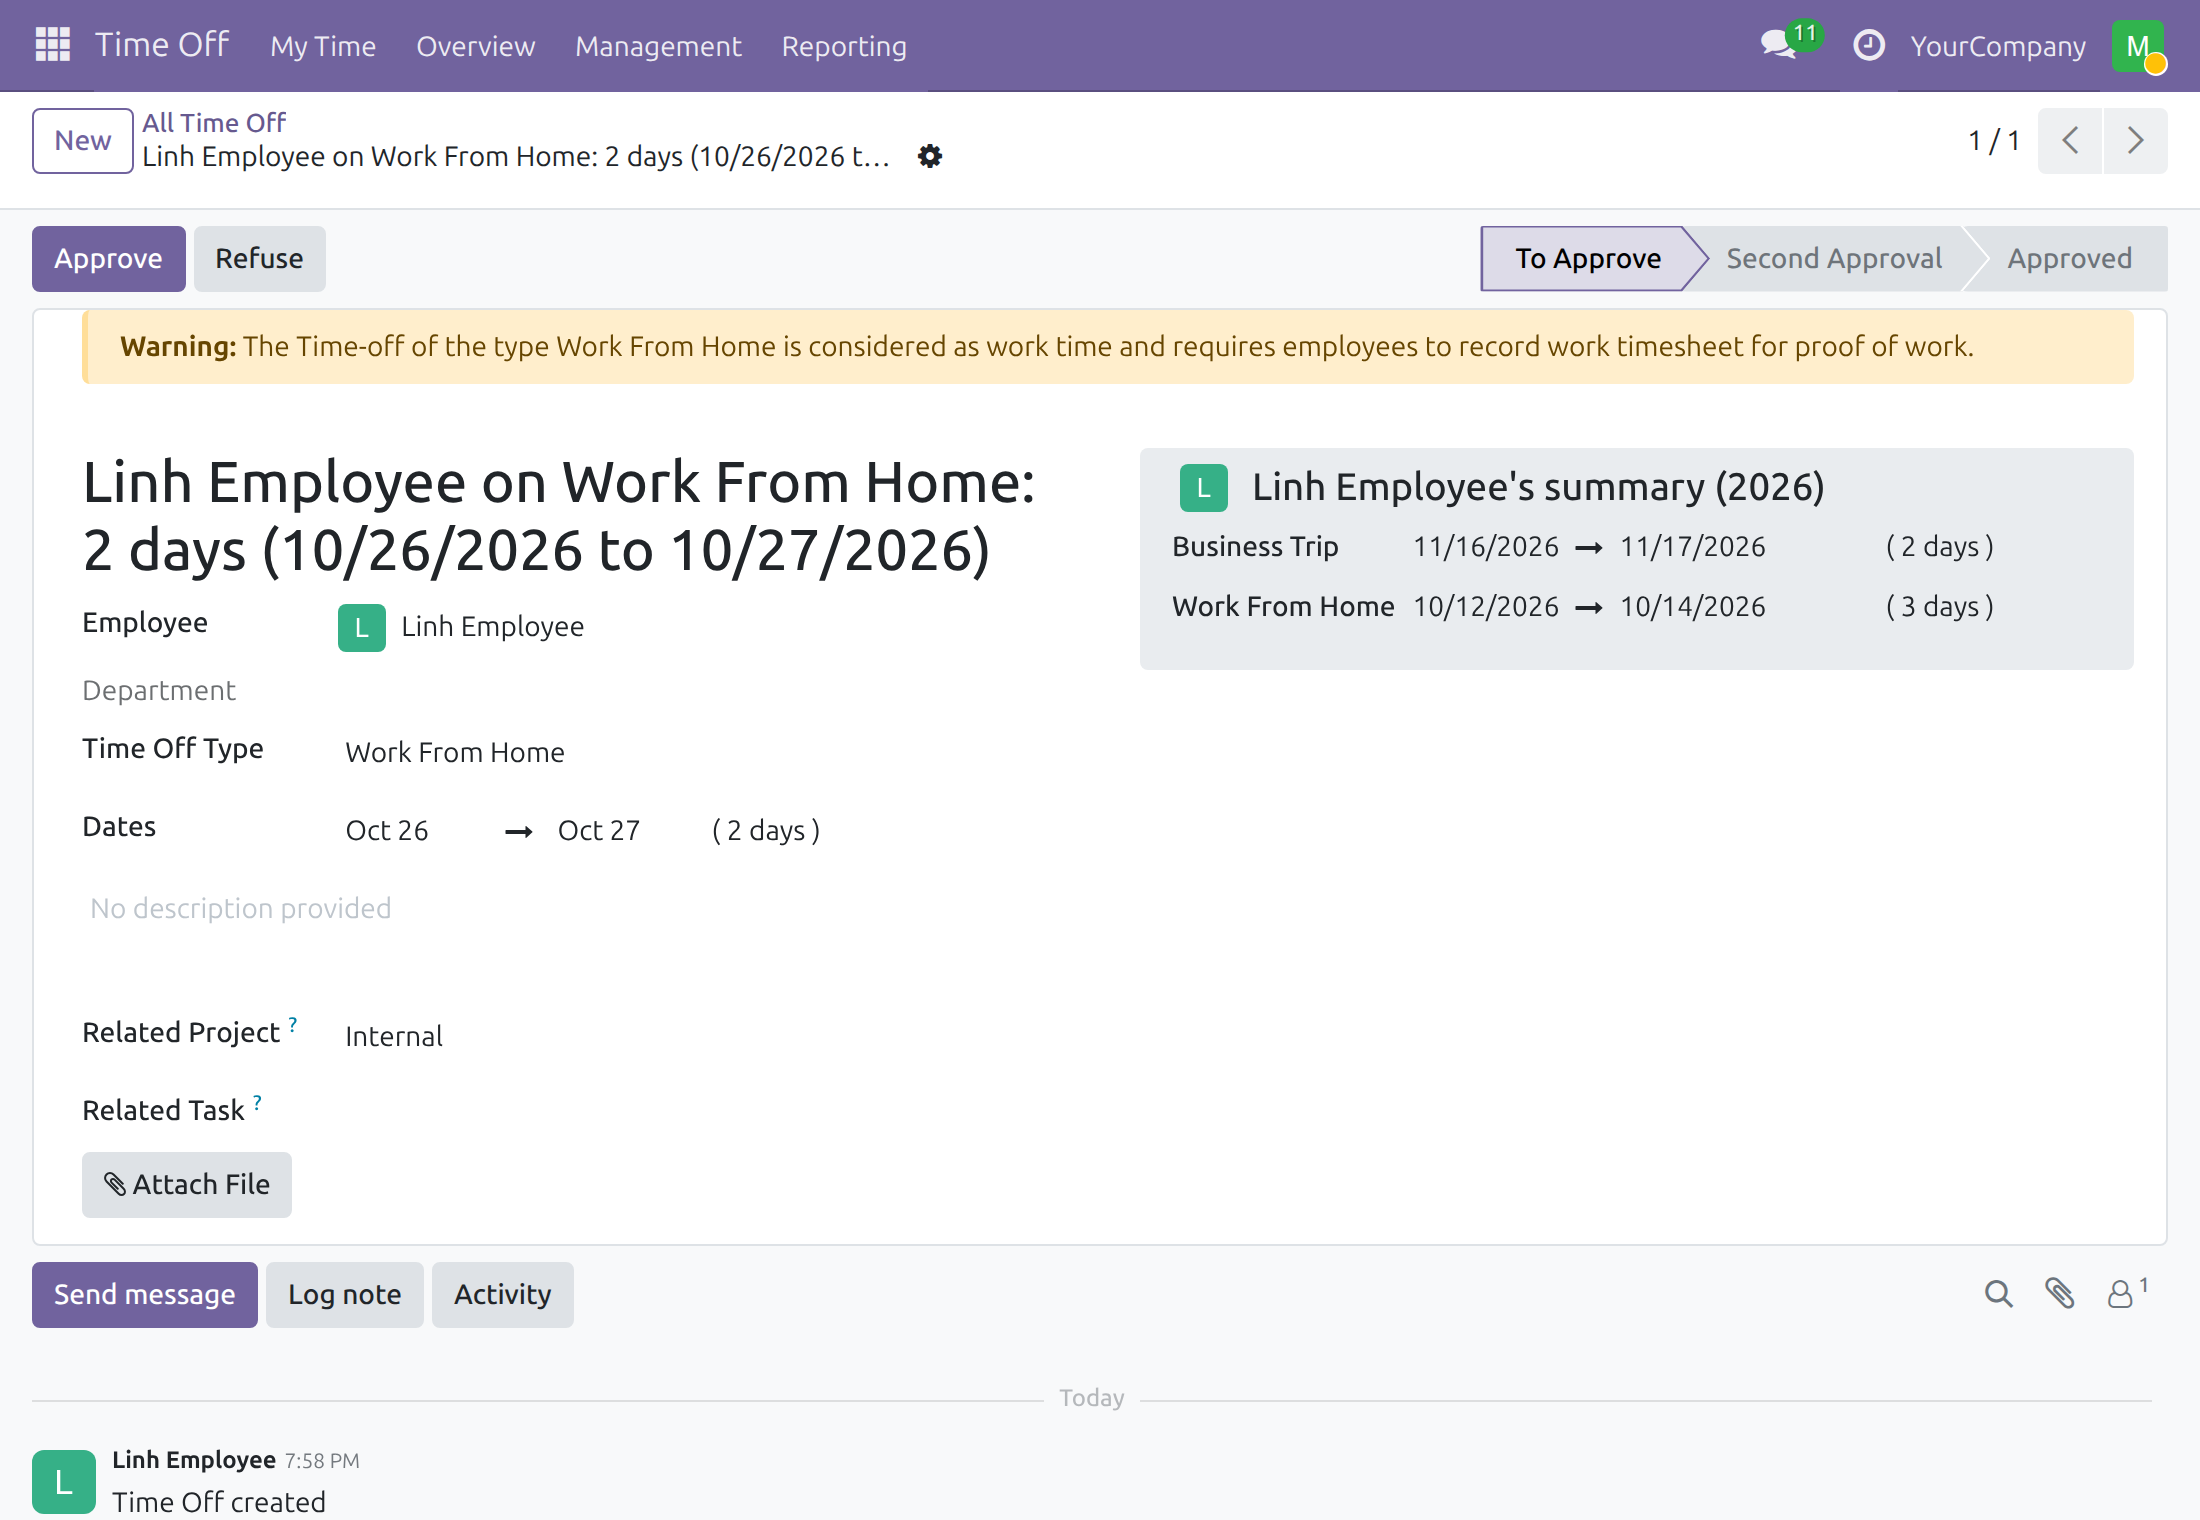Click the "( 2 days )" duration beside Dates
Image resolution: width=2200 pixels, height=1520 pixels.
[766, 830]
